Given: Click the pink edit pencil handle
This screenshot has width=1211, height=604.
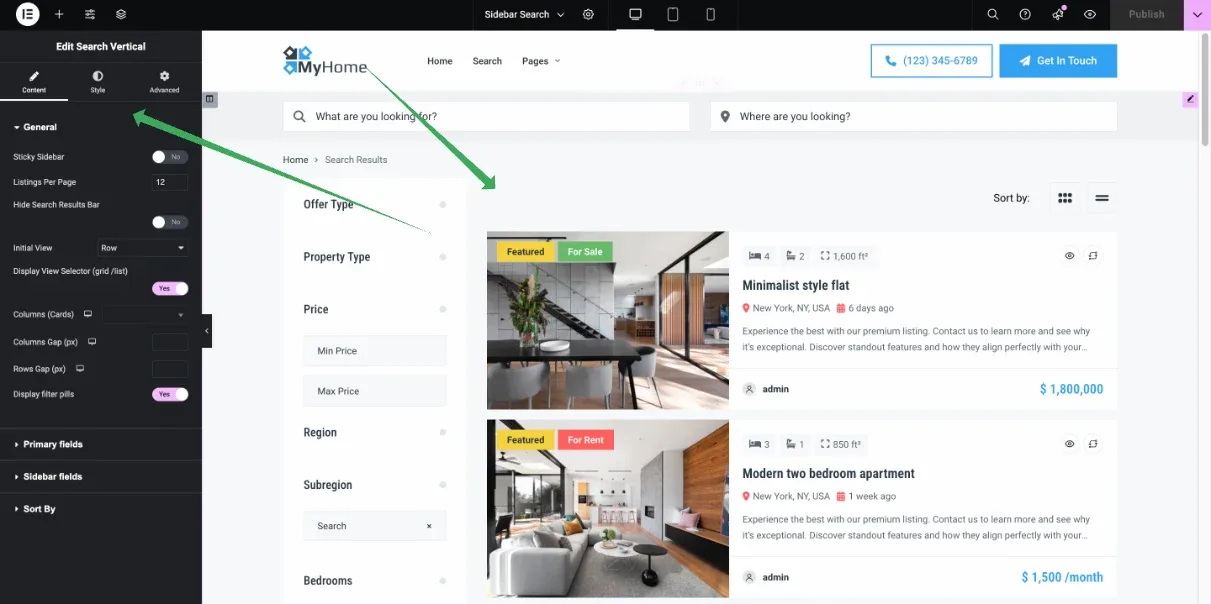Looking at the screenshot, I should pos(1190,99).
